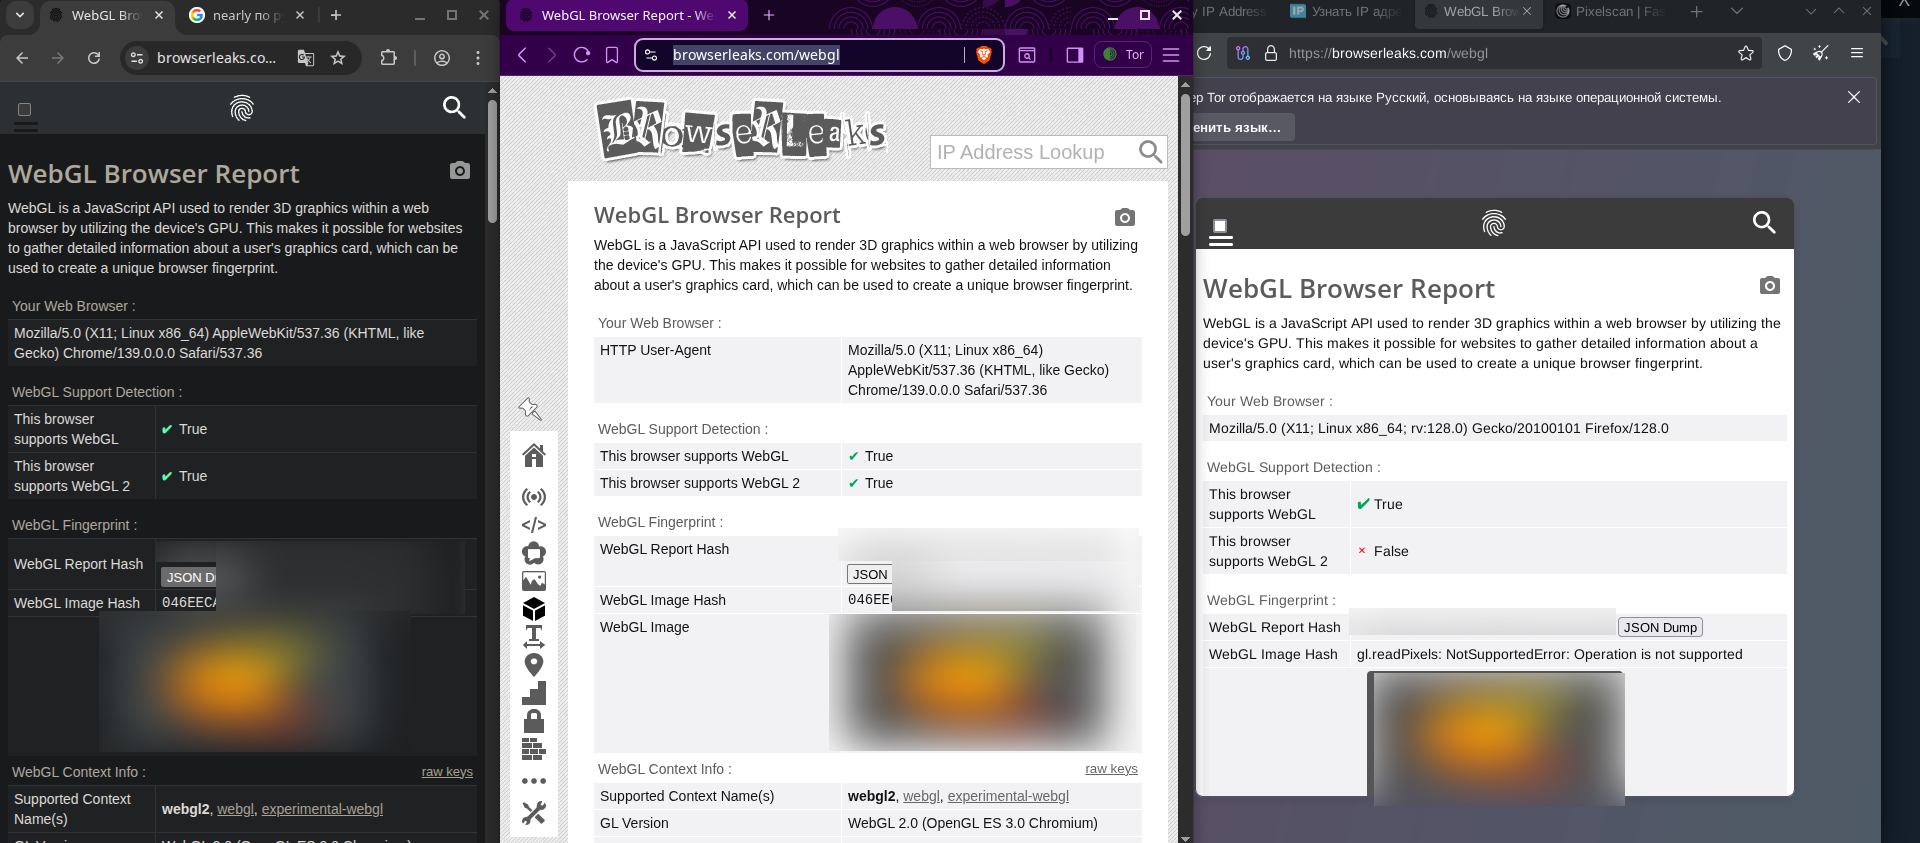Viewport: 1920px width, 843px height.
Task: Click the fingerprint logo on Chrome's page
Action: tap(242, 108)
